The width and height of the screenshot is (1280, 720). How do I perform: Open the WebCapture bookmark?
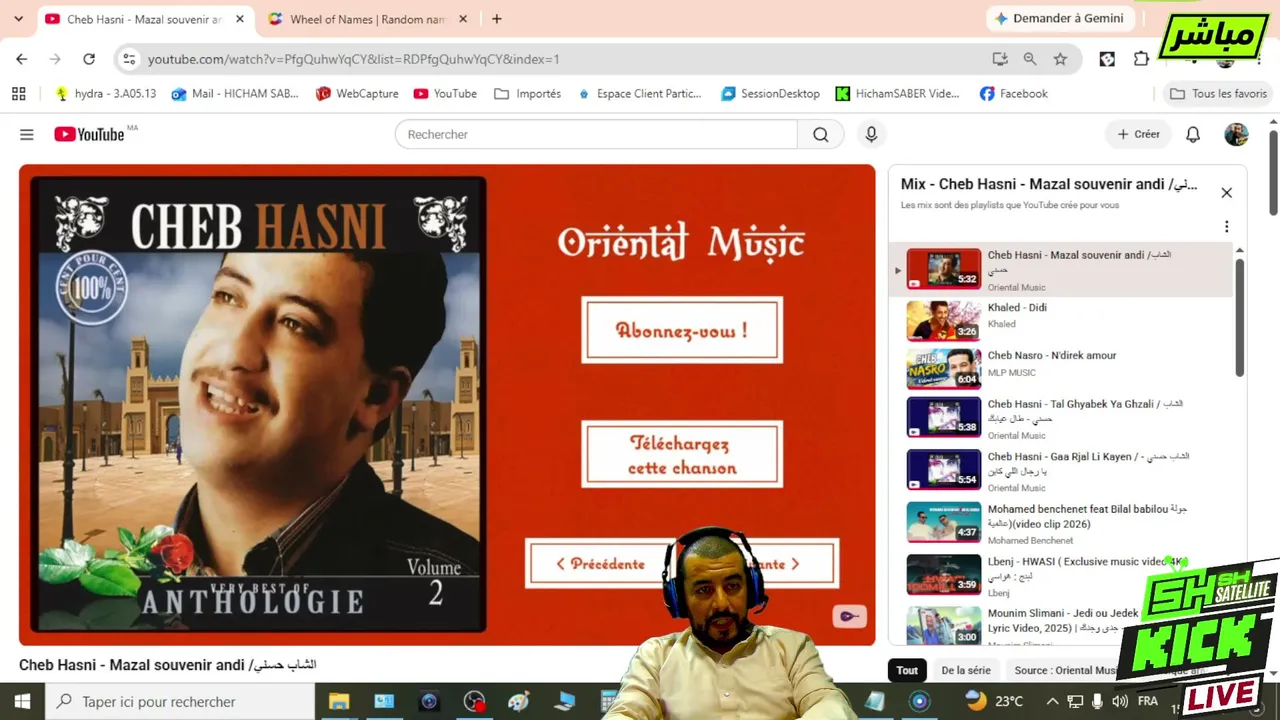pyautogui.click(x=357, y=94)
